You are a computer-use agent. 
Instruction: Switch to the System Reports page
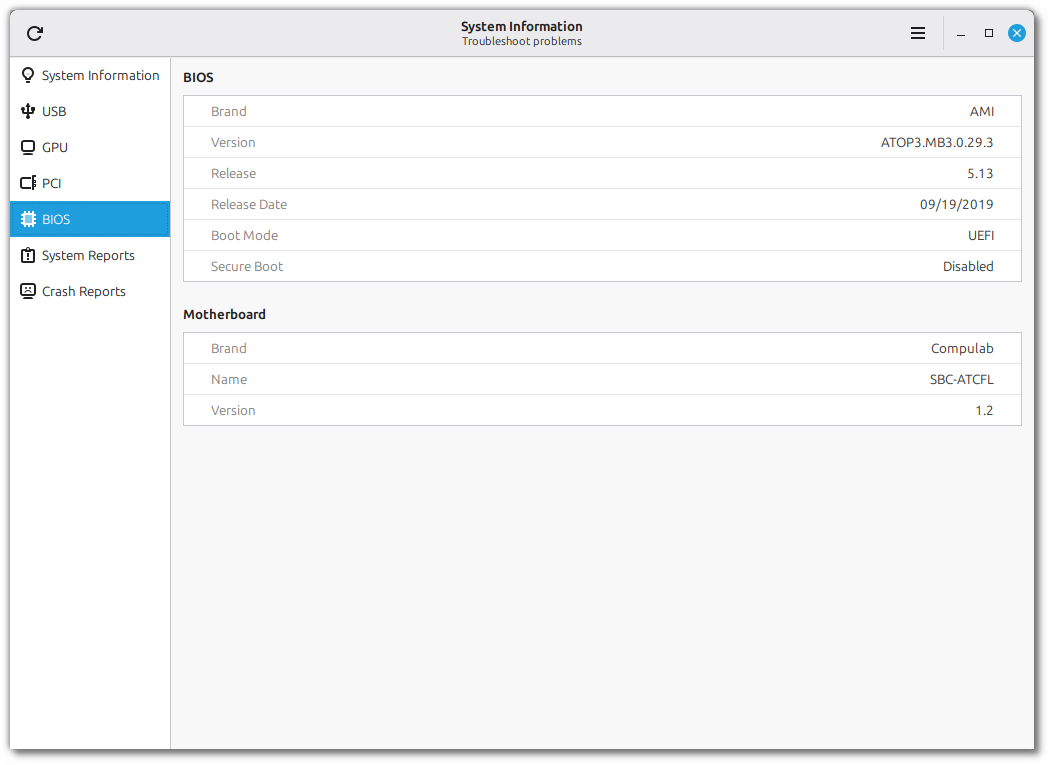[88, 255]
